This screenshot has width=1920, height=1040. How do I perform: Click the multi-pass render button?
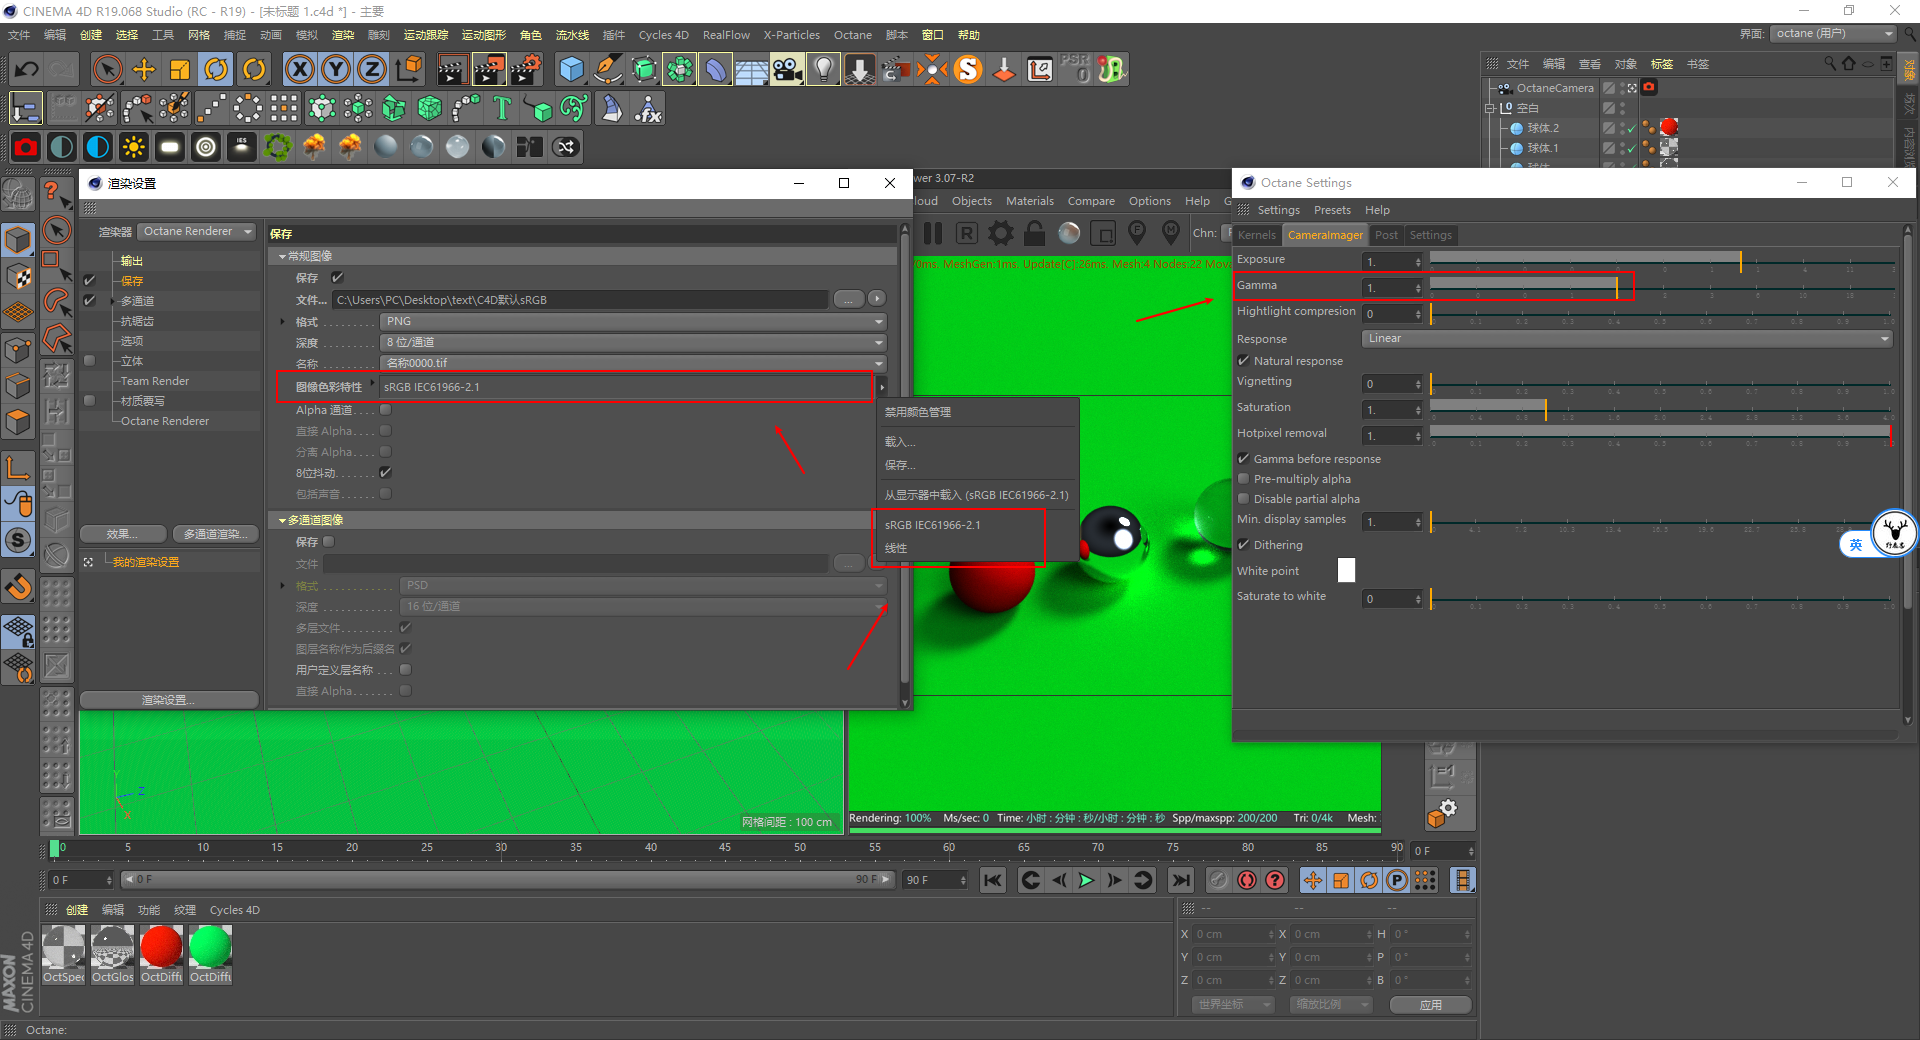215,534
